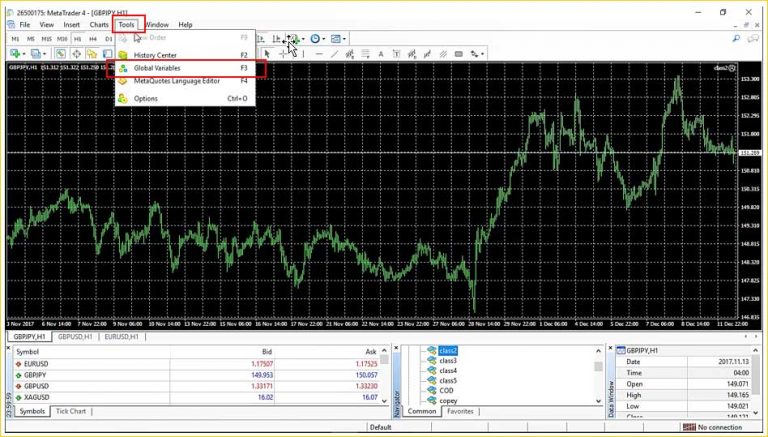The width and height of the screenshot is (768, 437).
Task: Select the Text Label tool
Action: pos(396,54)
